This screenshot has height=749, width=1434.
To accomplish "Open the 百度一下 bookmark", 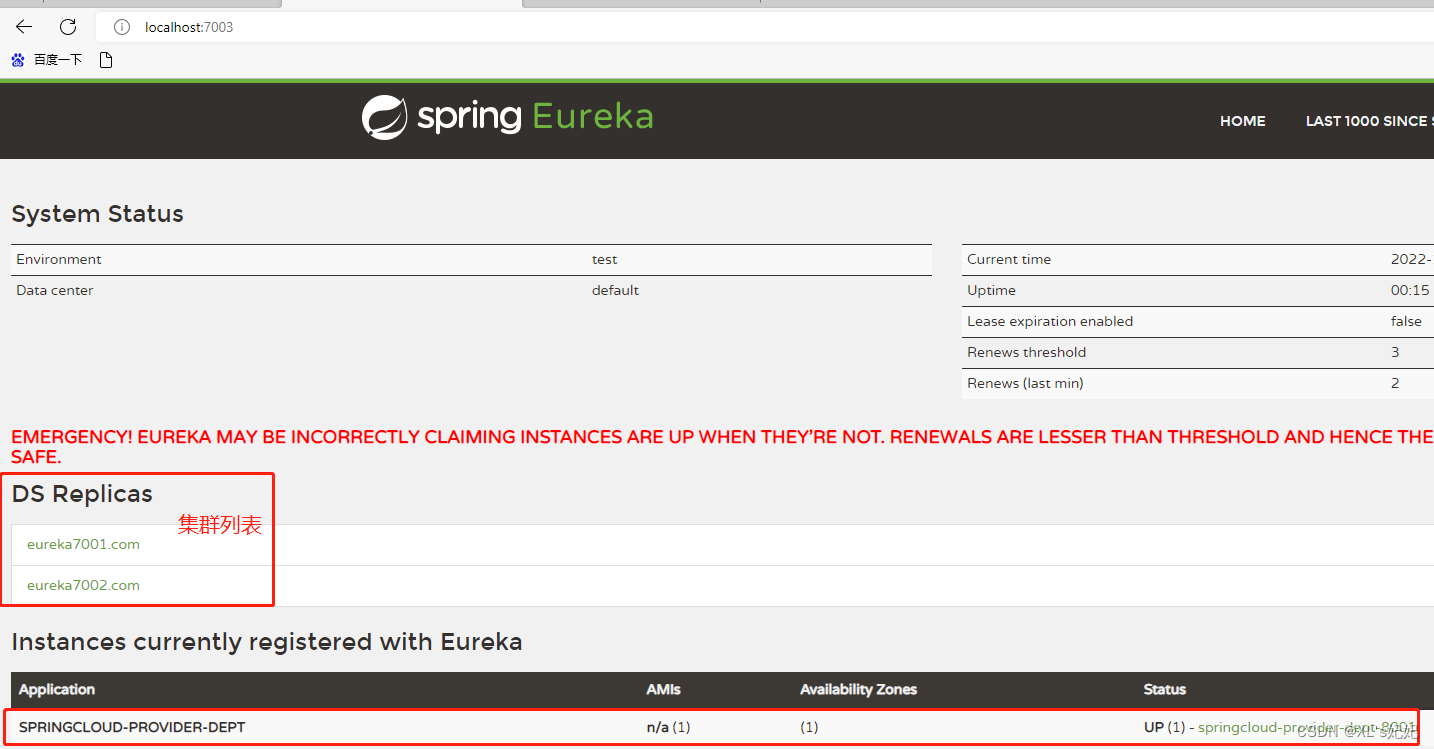I will pyautogui.click(x=47, y=60).
